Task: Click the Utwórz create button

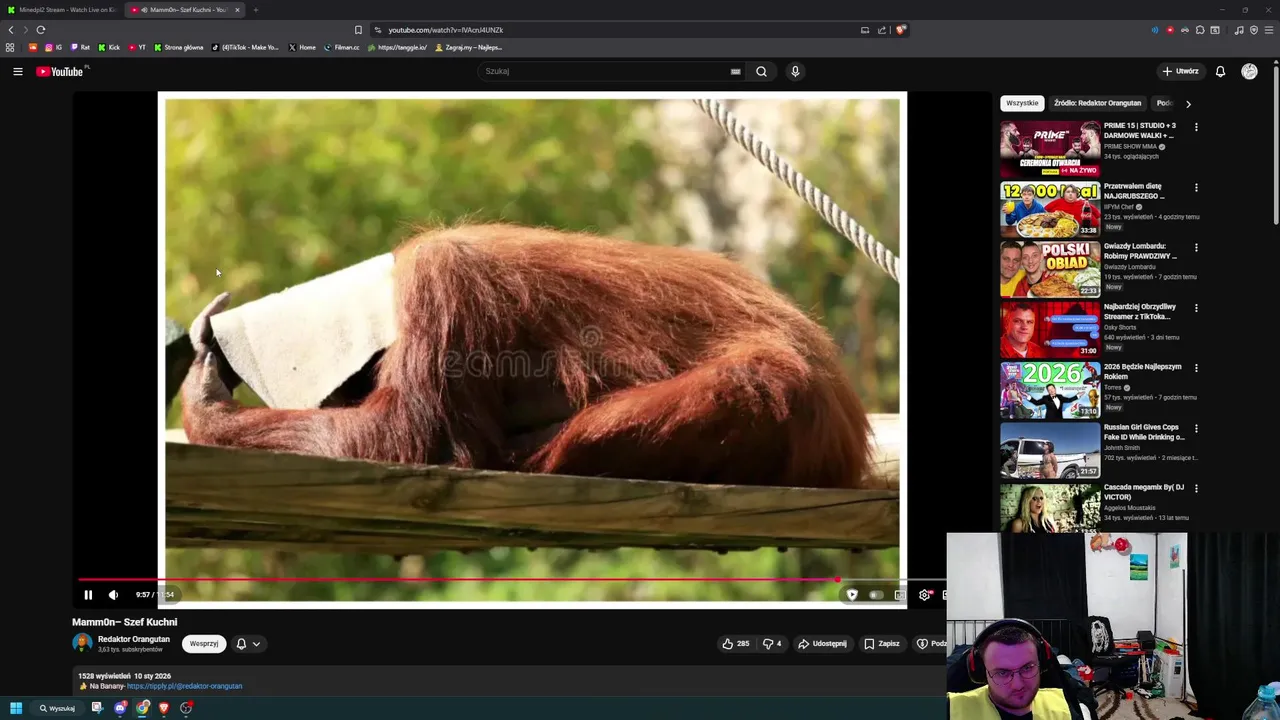Action: tap(1180, 71)
